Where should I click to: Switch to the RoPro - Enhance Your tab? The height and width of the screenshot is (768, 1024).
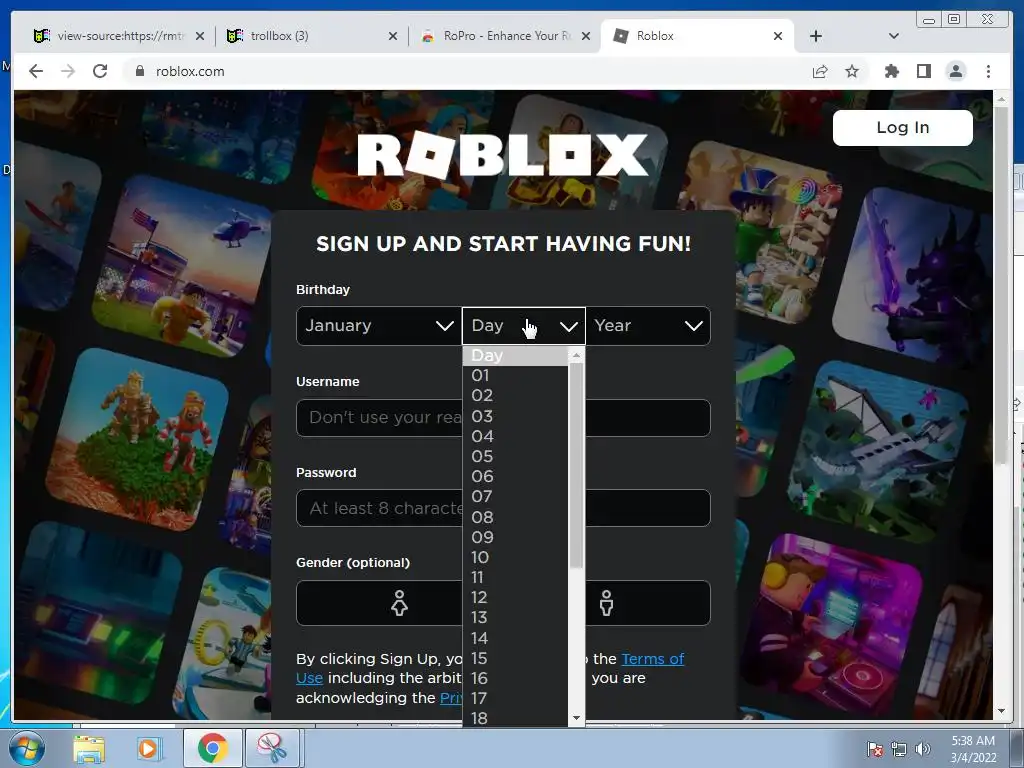click(505, 36)
